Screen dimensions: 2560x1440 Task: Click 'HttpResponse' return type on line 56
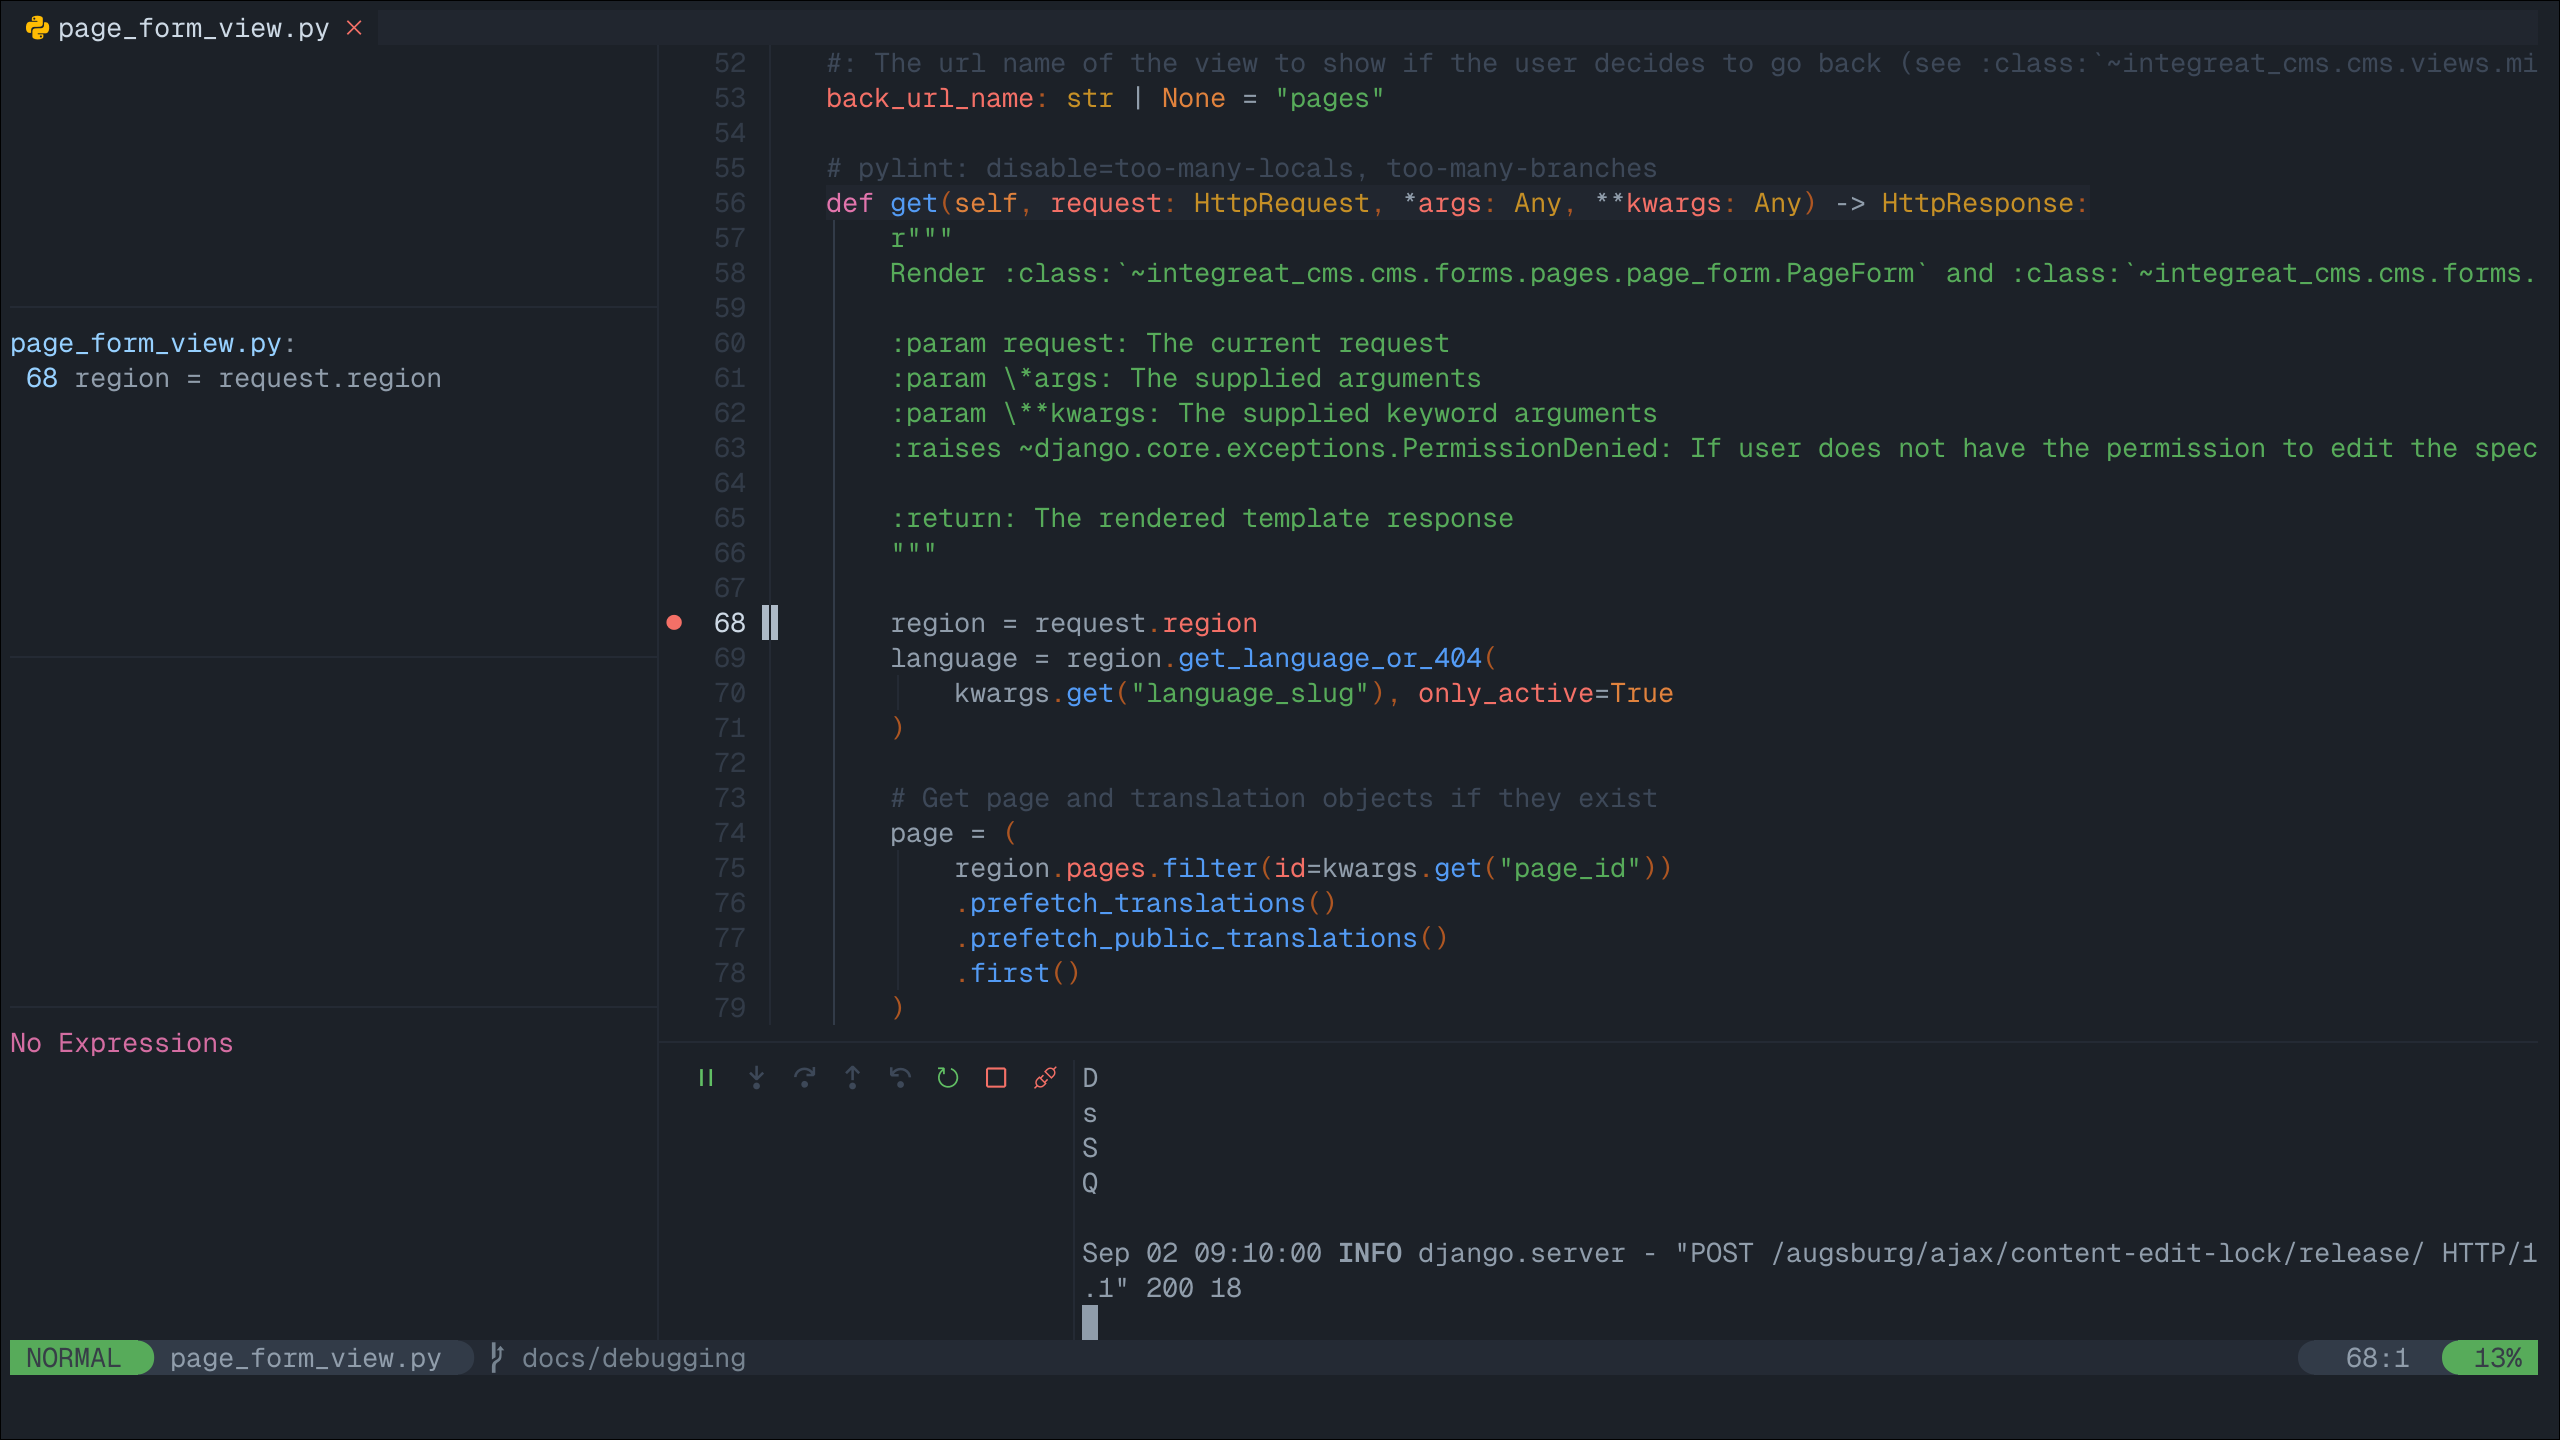(1978, 203)
